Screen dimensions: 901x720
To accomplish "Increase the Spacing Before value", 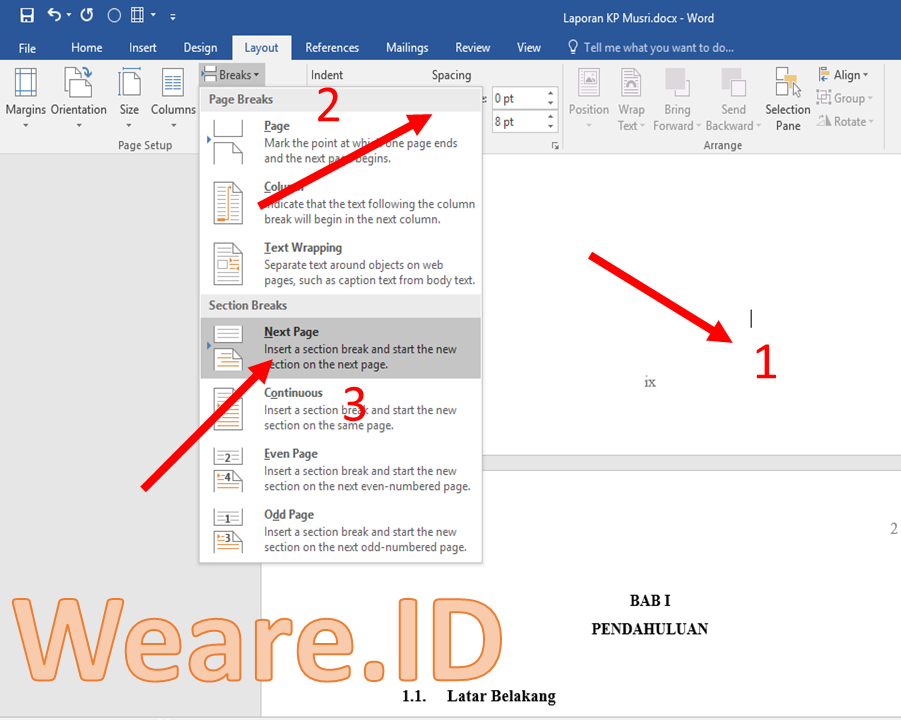I will tap(550, 93).
